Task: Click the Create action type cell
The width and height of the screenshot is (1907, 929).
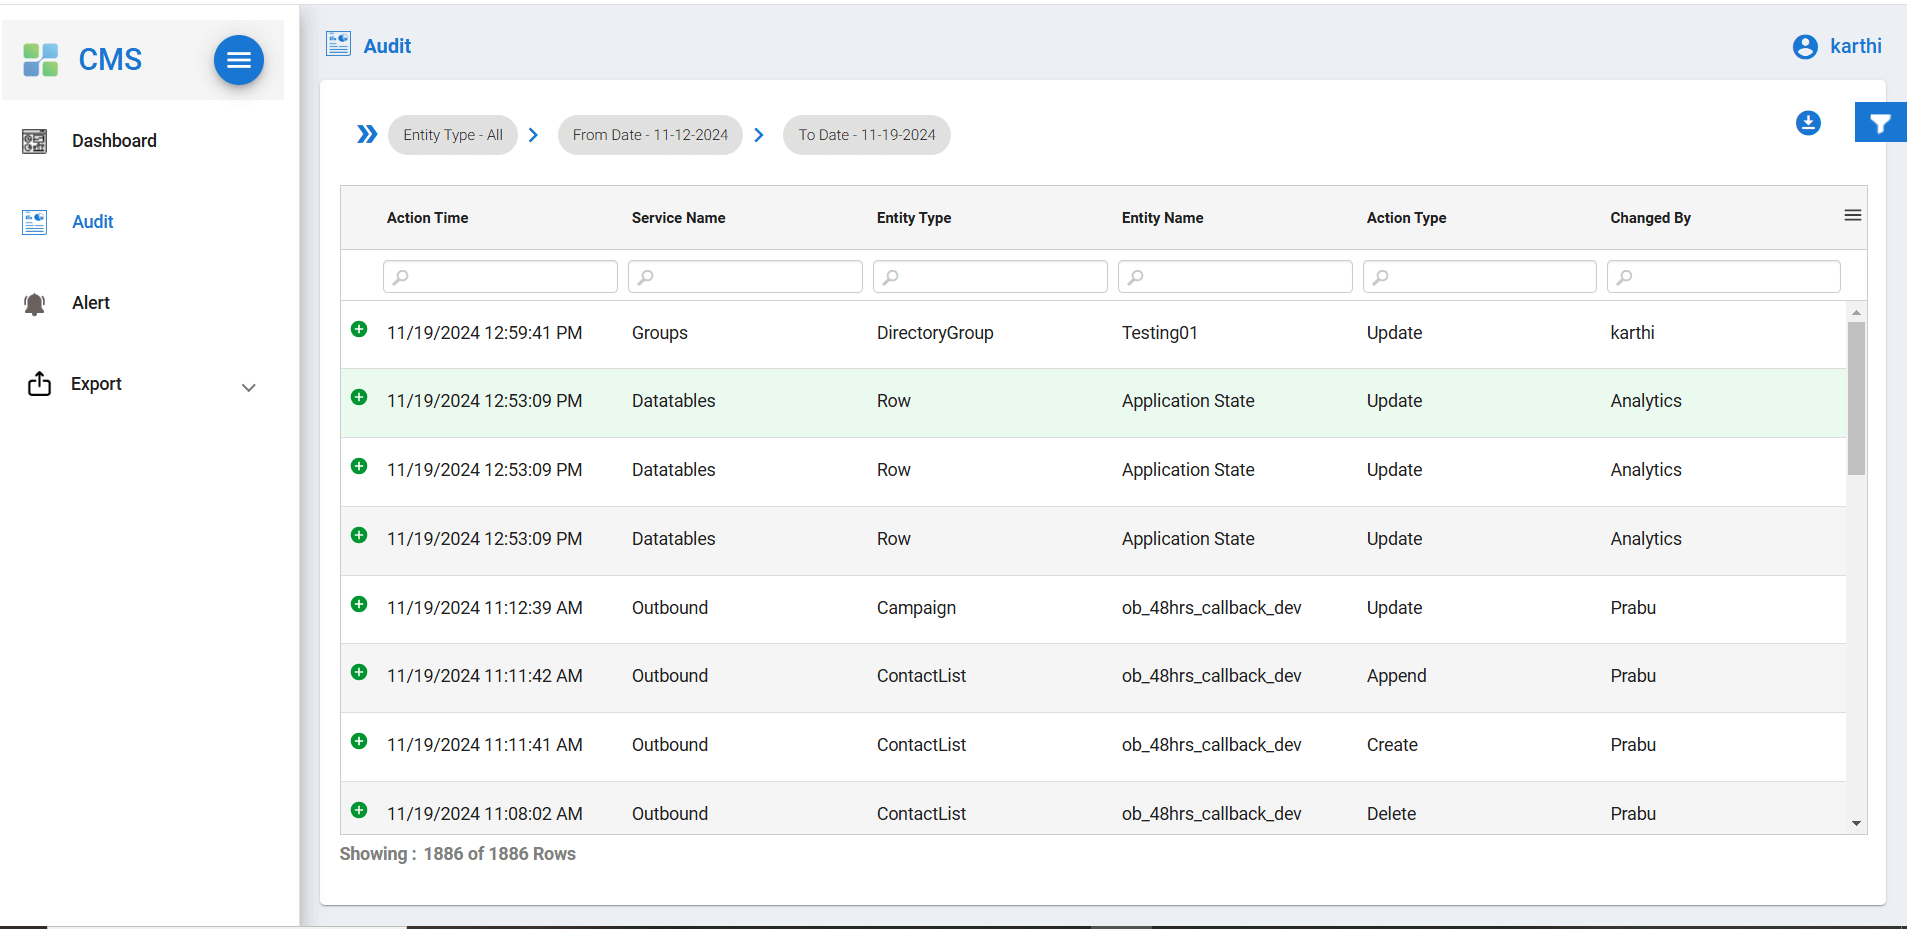Action: pos(1392,745)
